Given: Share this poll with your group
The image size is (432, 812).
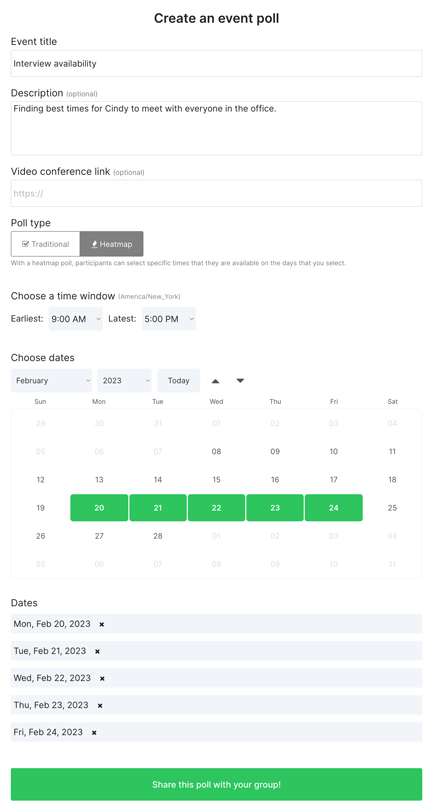Looking at the screenshot, I should point(217,784).
